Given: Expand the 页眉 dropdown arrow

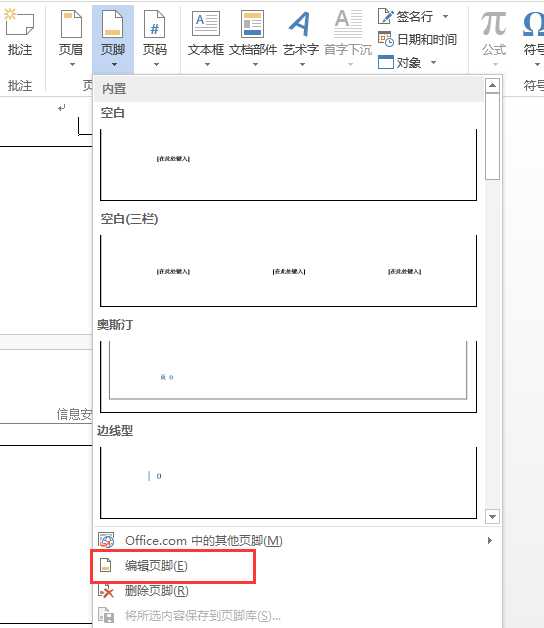Looking at the screenshot, I should (x=72, y=64).
